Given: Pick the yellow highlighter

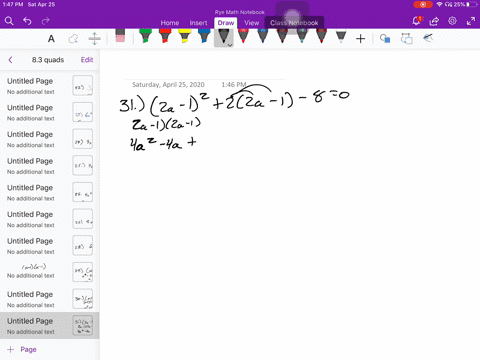Looking at the screenshot, I should pos(184,36).
